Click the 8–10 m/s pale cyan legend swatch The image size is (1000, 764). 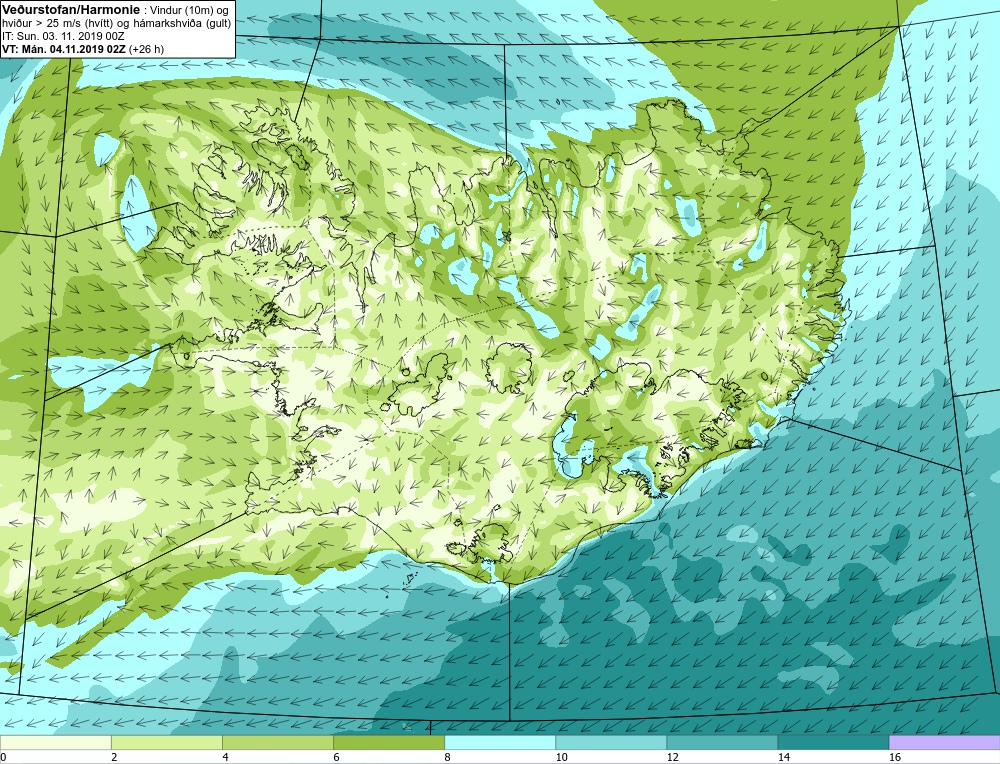pyautogui.click(x=500, y=742)
